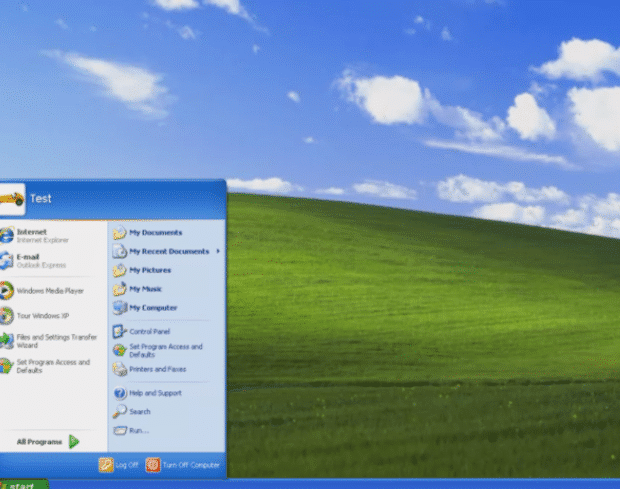Viewport: 620px width, 489px height.
Task: Click the Help and Support icon
Action: [x=120, y=393]
